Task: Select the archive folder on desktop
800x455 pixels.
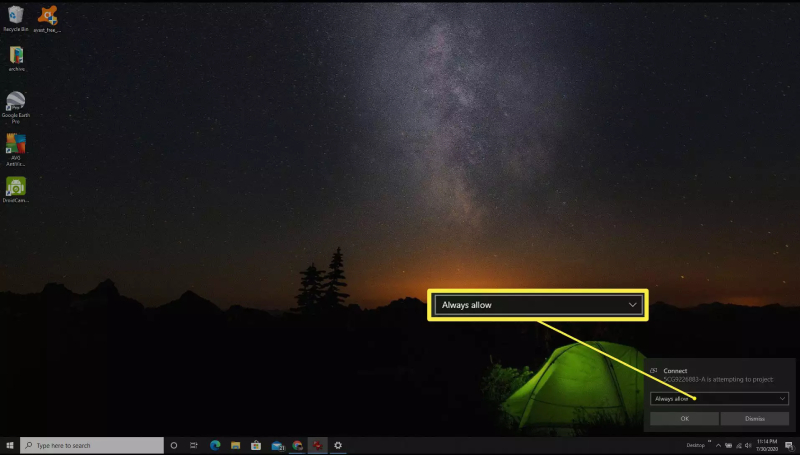Action: [16, 55]
